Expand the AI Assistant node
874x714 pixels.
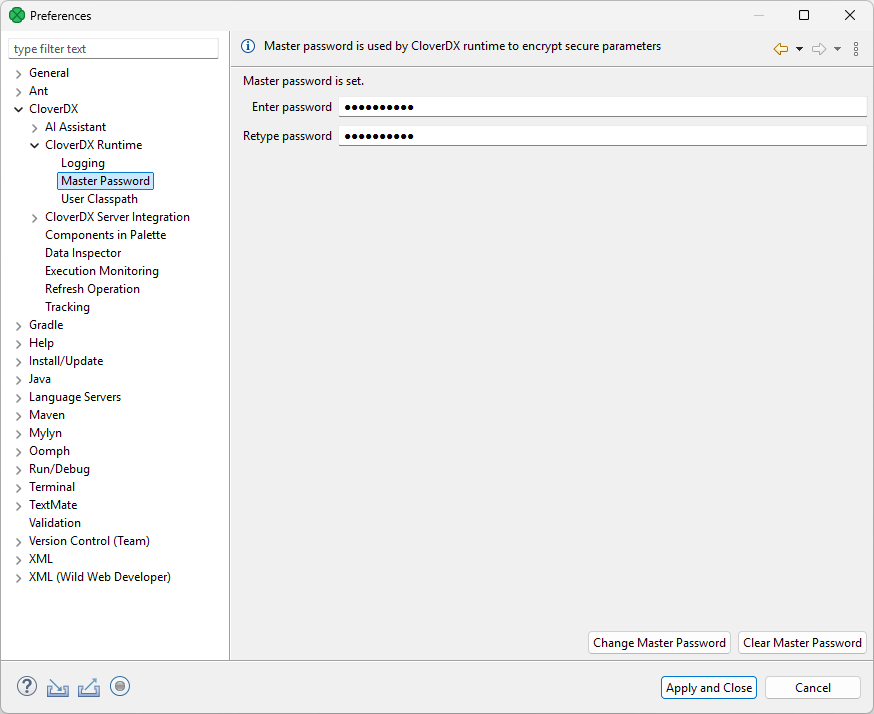click(35, 128)
